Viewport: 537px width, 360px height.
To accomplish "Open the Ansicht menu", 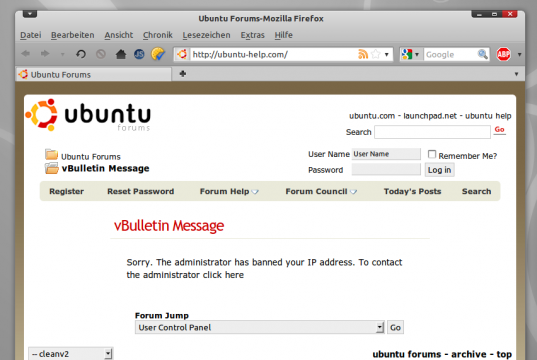I will coord(118,35).
